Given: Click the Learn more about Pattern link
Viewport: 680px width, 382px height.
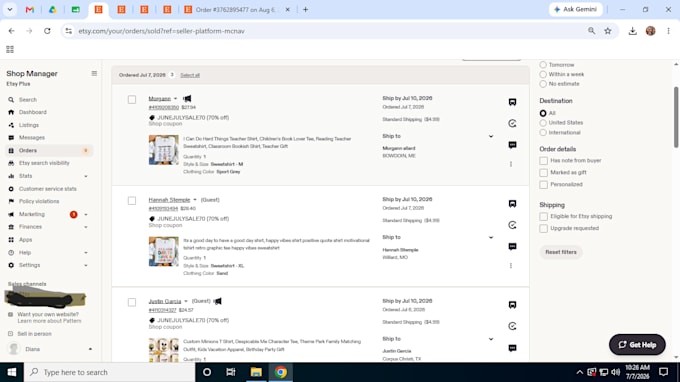Looking at the screenshot, I should pos(49,321).
